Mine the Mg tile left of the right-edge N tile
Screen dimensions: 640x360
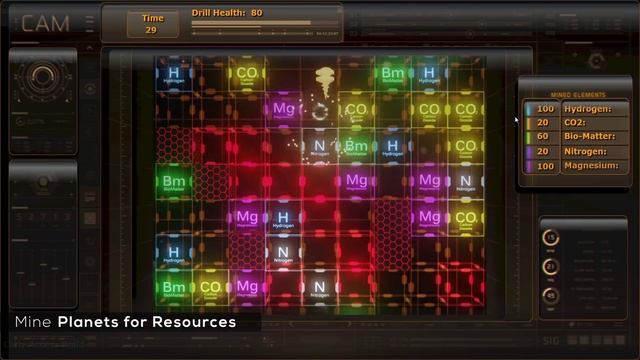point(429,181)
